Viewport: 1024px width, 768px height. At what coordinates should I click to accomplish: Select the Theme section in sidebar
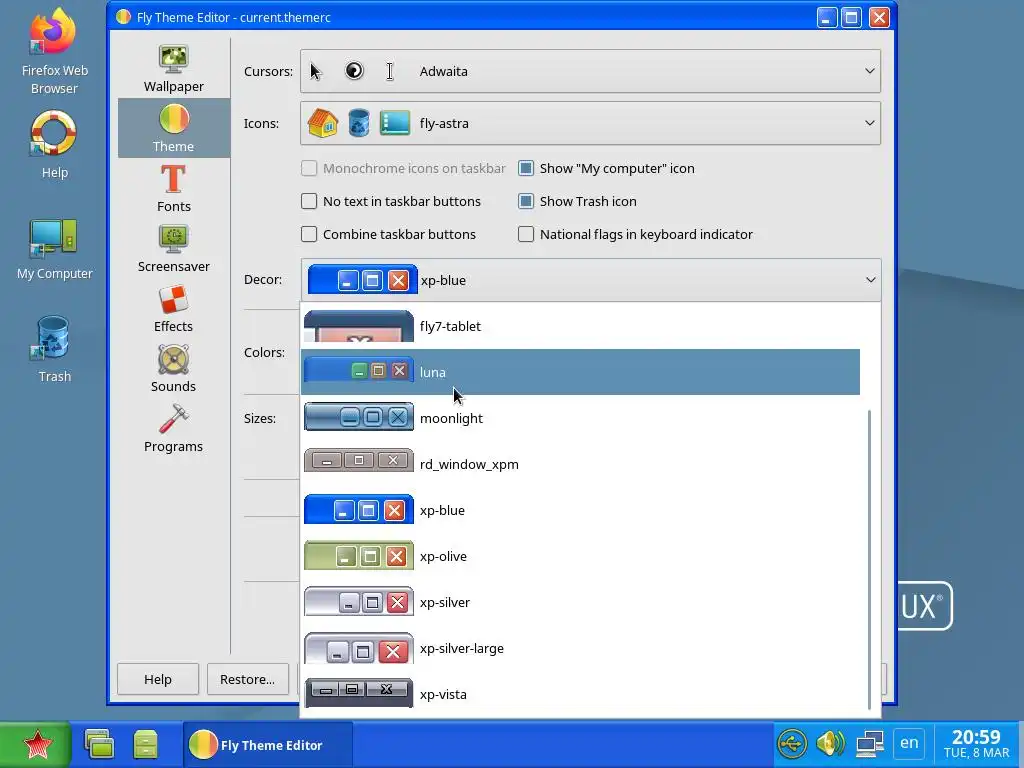coord(174,128)
